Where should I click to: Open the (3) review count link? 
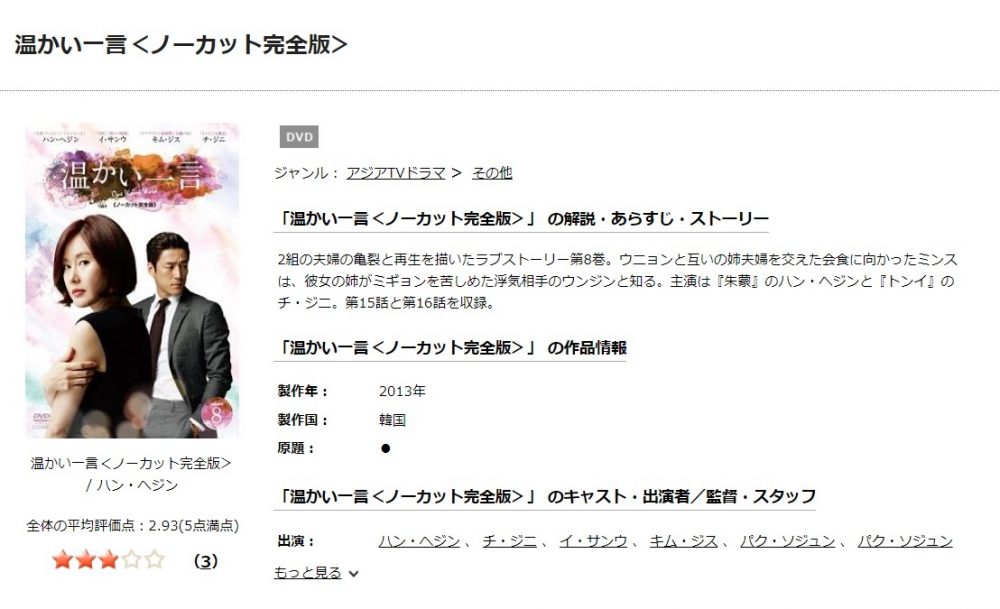point(205,561)
